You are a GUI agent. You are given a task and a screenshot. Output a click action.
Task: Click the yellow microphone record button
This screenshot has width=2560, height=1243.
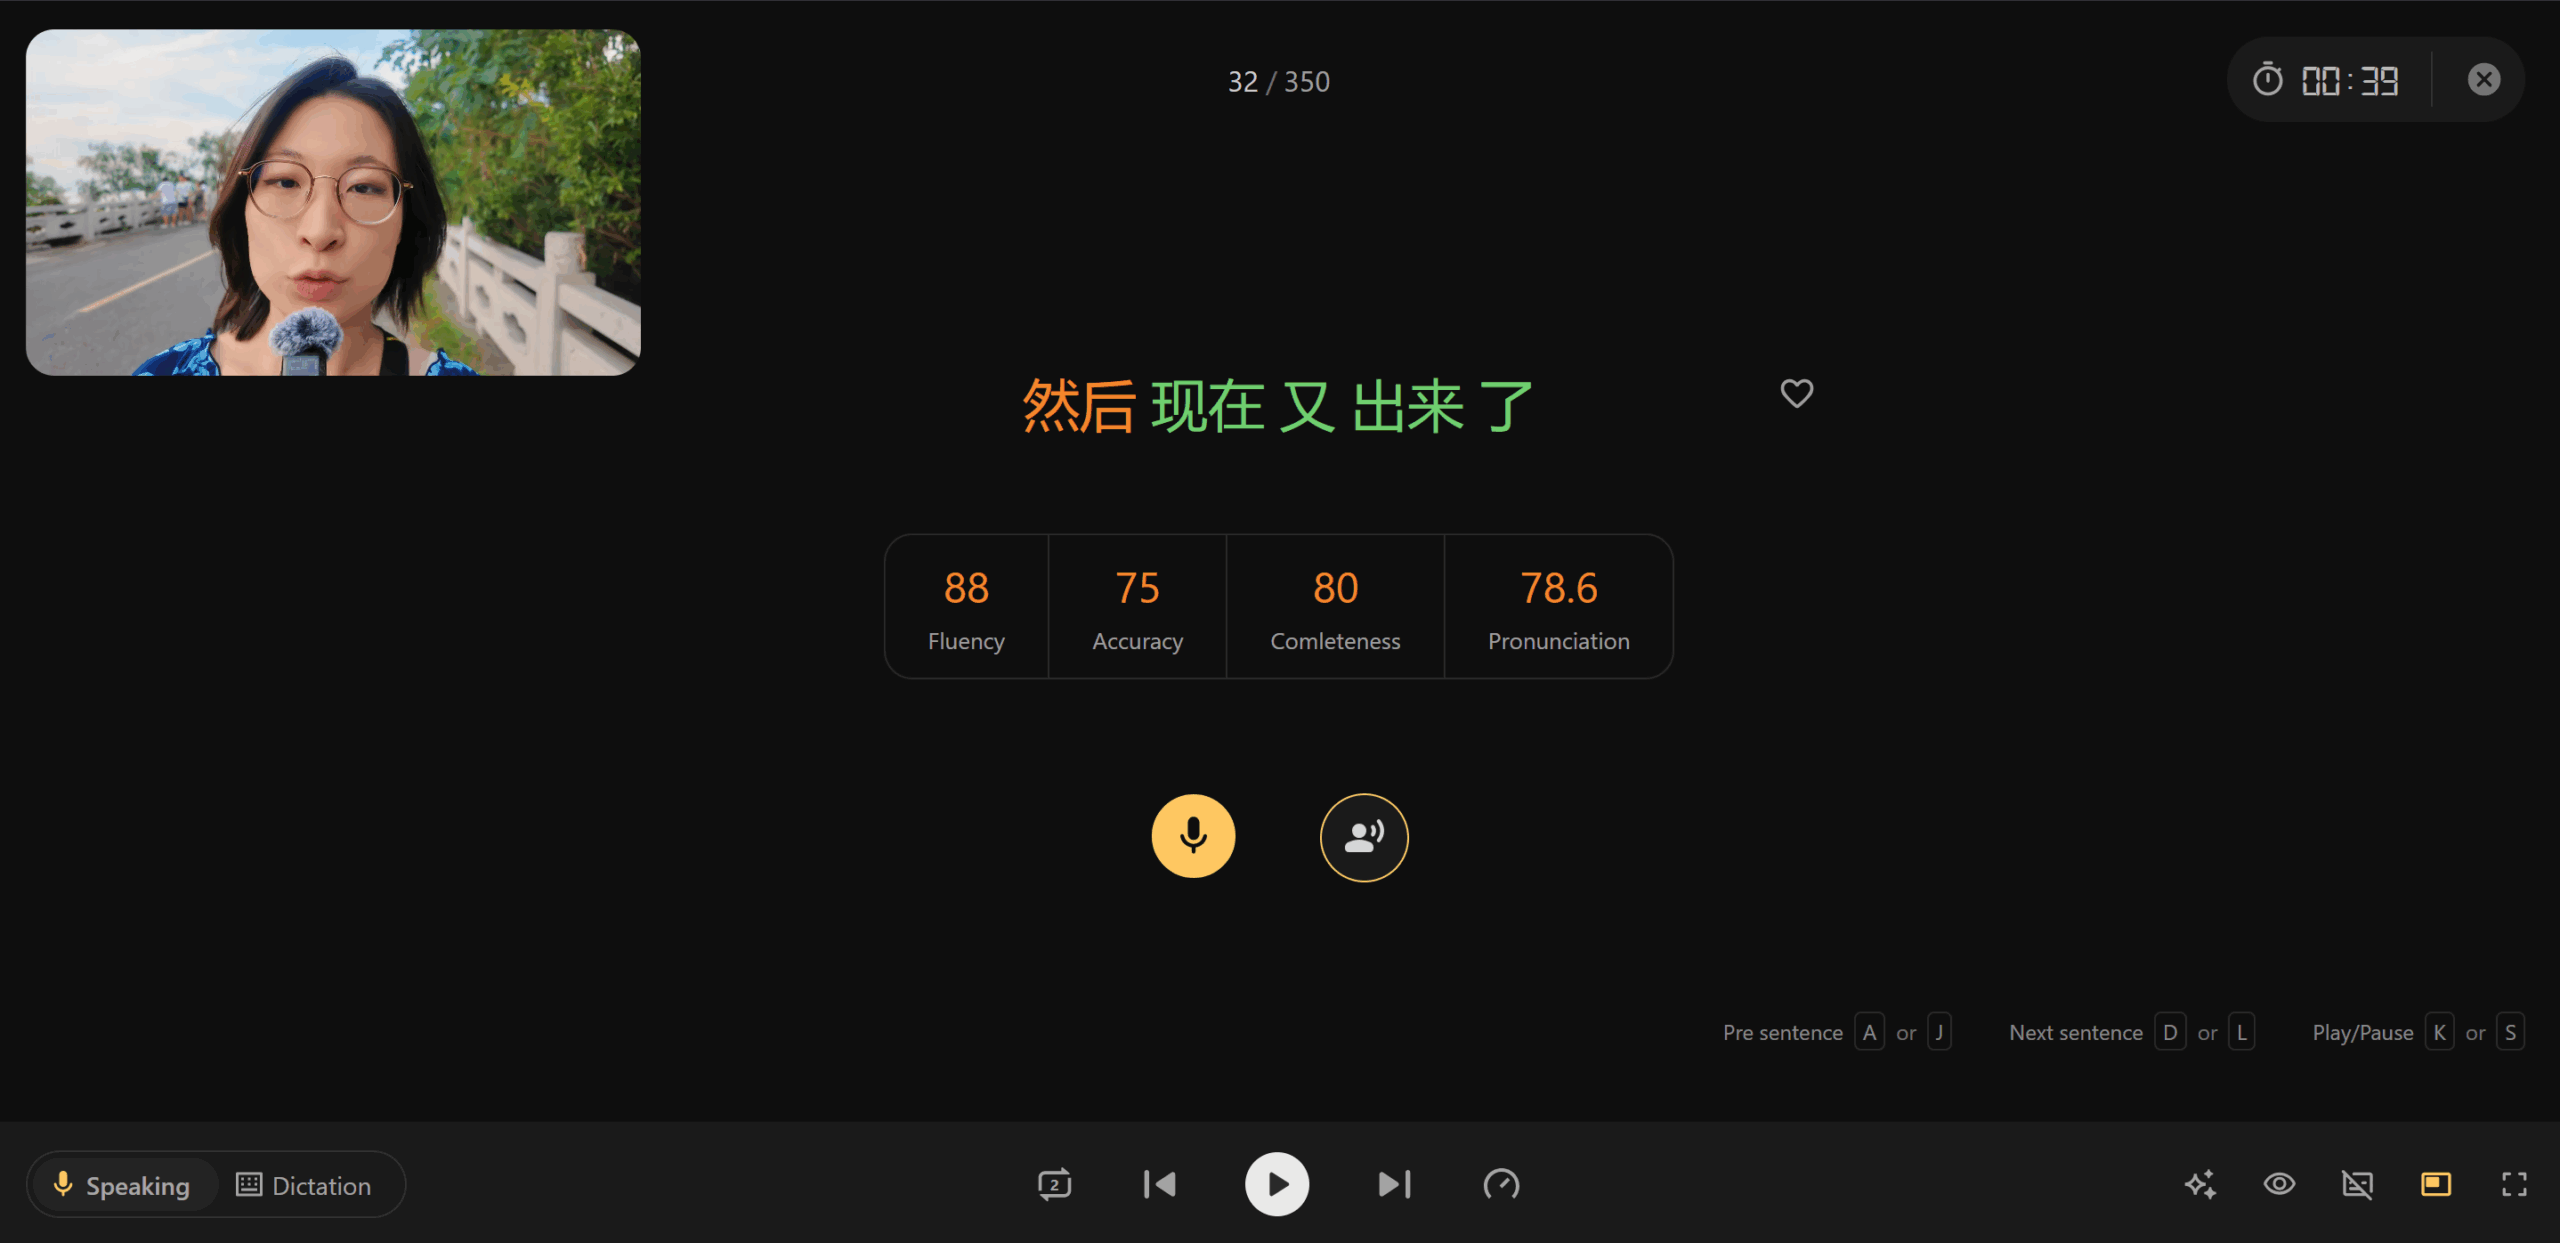1192,836
